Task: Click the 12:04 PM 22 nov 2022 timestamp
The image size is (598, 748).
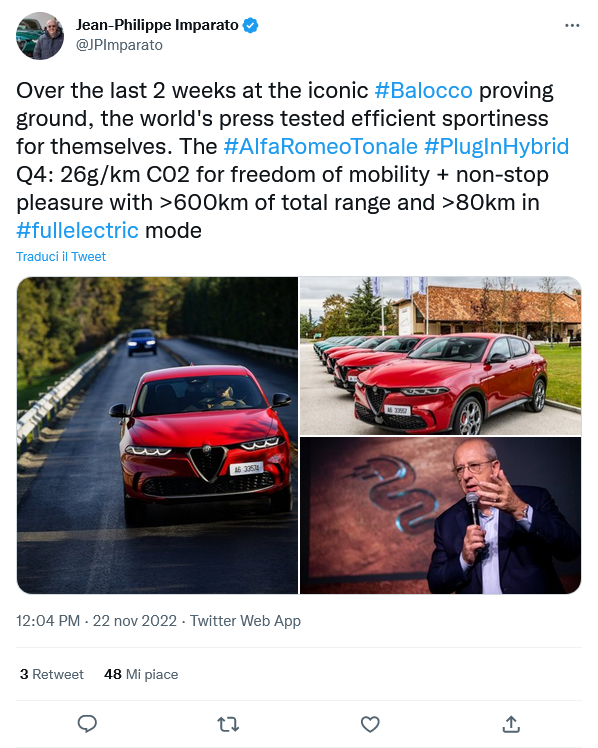Action: pyautogui.click(x=96, y=621)
